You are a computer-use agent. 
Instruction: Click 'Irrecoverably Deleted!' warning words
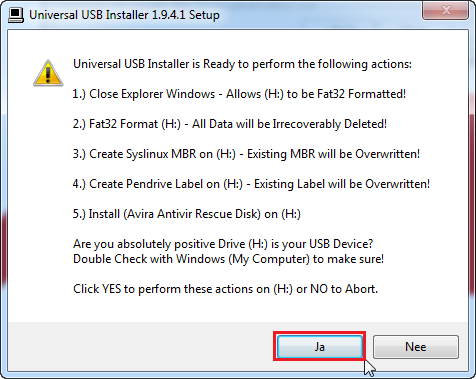[330, 124]
